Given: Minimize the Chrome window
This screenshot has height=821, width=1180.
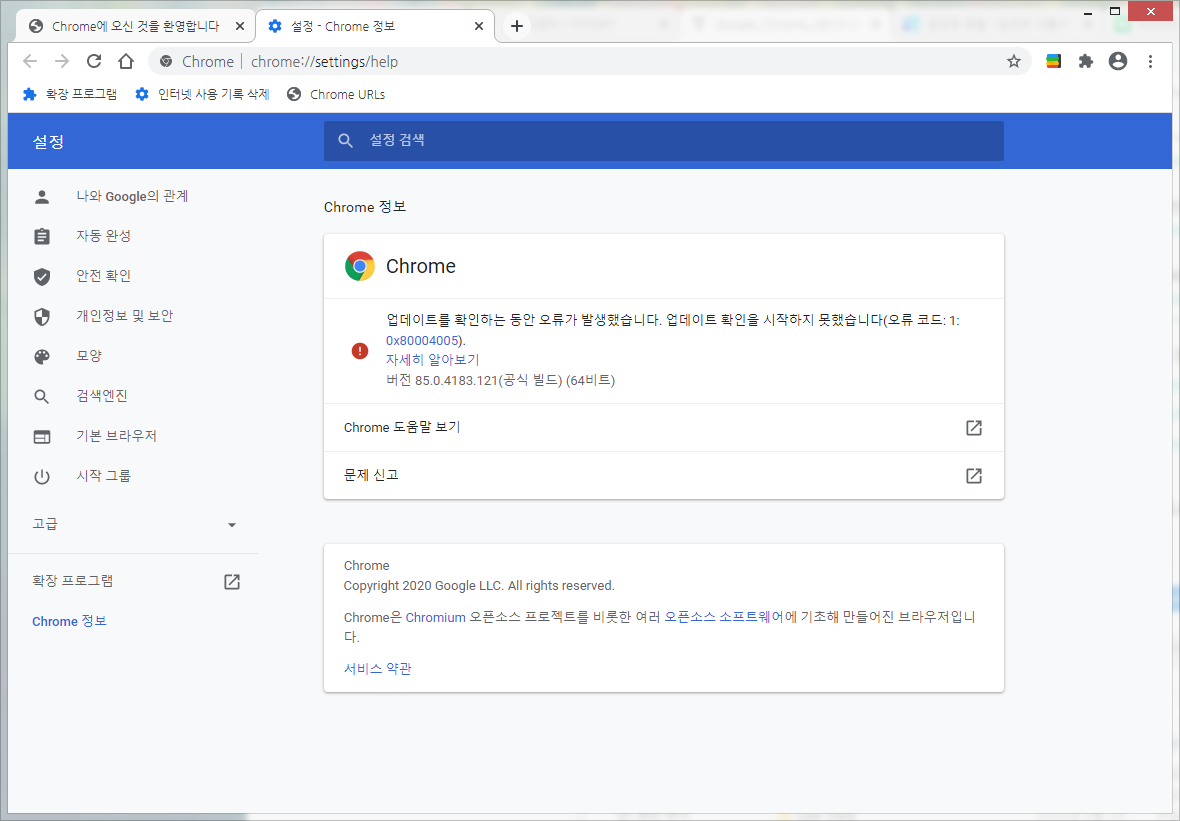Looking at the screenshot, I should pos(1087,11).
